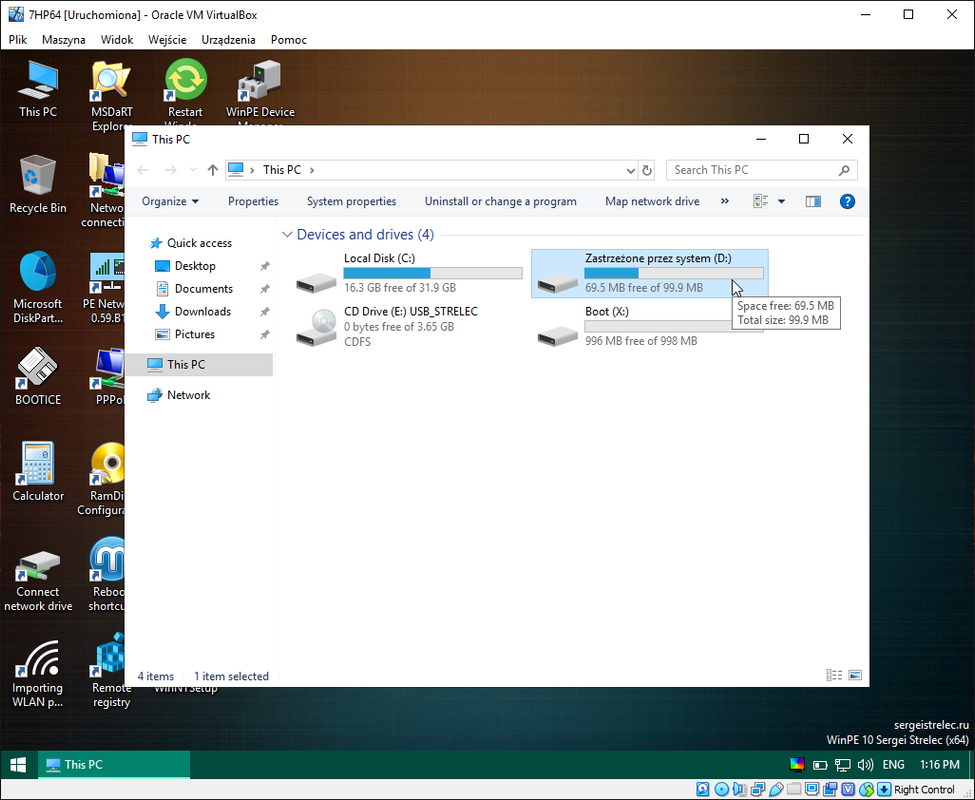Viewport: 975px width, 800px height.
Task: Open WinPE Device Manager desktop icon
Action: [x=260, y=91]
